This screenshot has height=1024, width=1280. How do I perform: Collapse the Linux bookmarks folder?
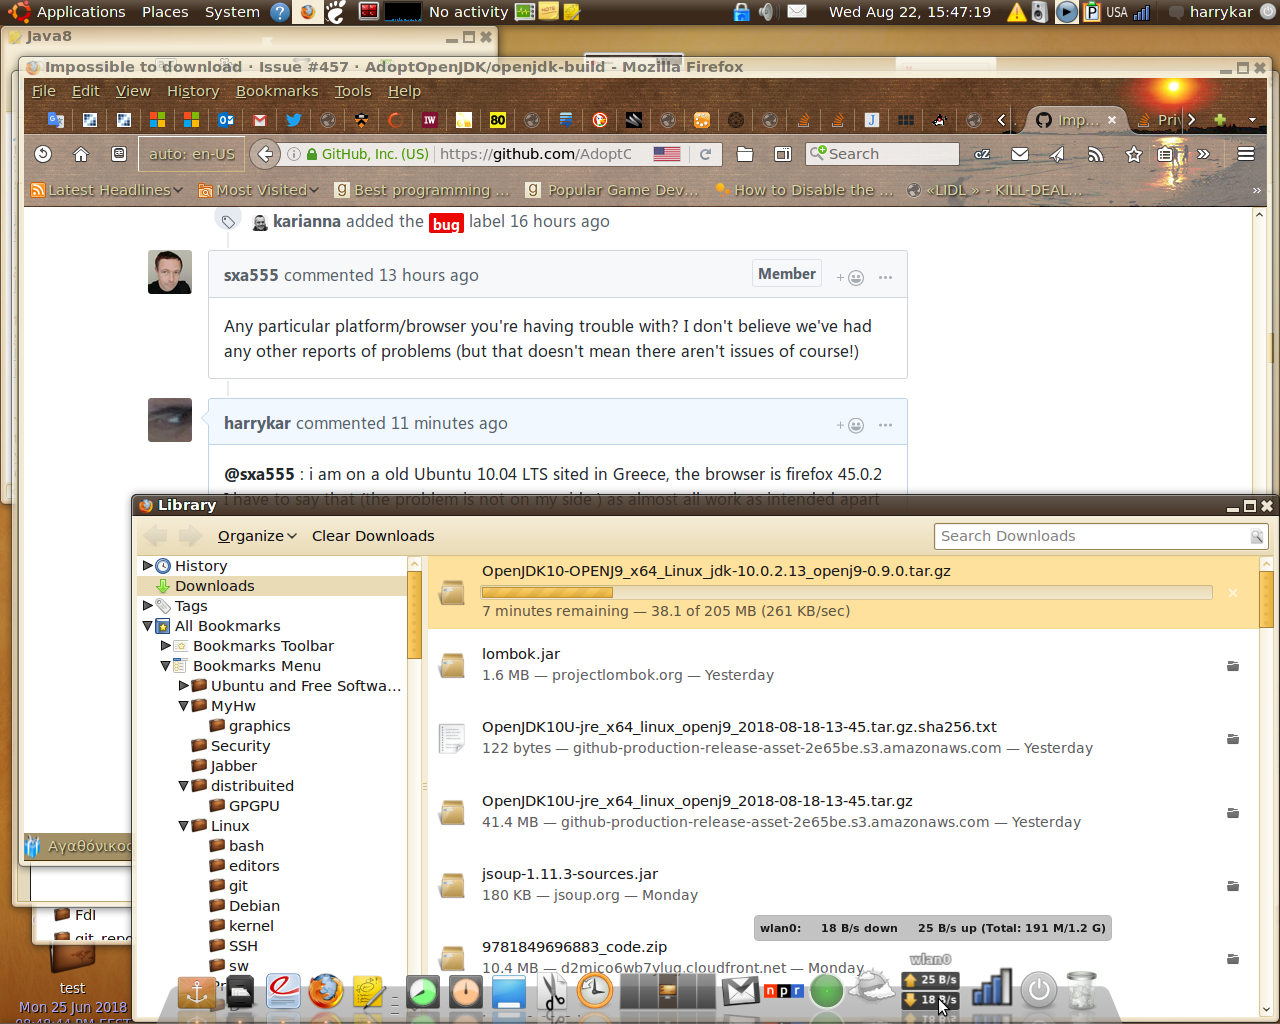tap(183, 825)
